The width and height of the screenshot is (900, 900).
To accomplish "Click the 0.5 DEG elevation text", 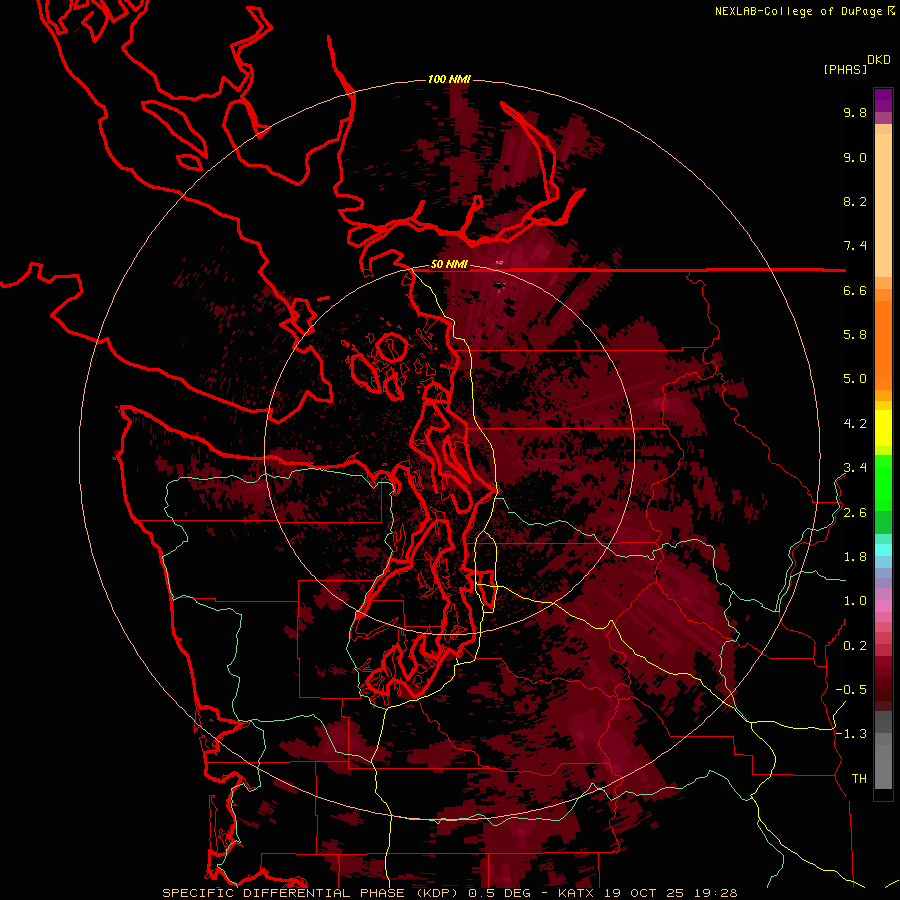I will [x=499, y=893].
